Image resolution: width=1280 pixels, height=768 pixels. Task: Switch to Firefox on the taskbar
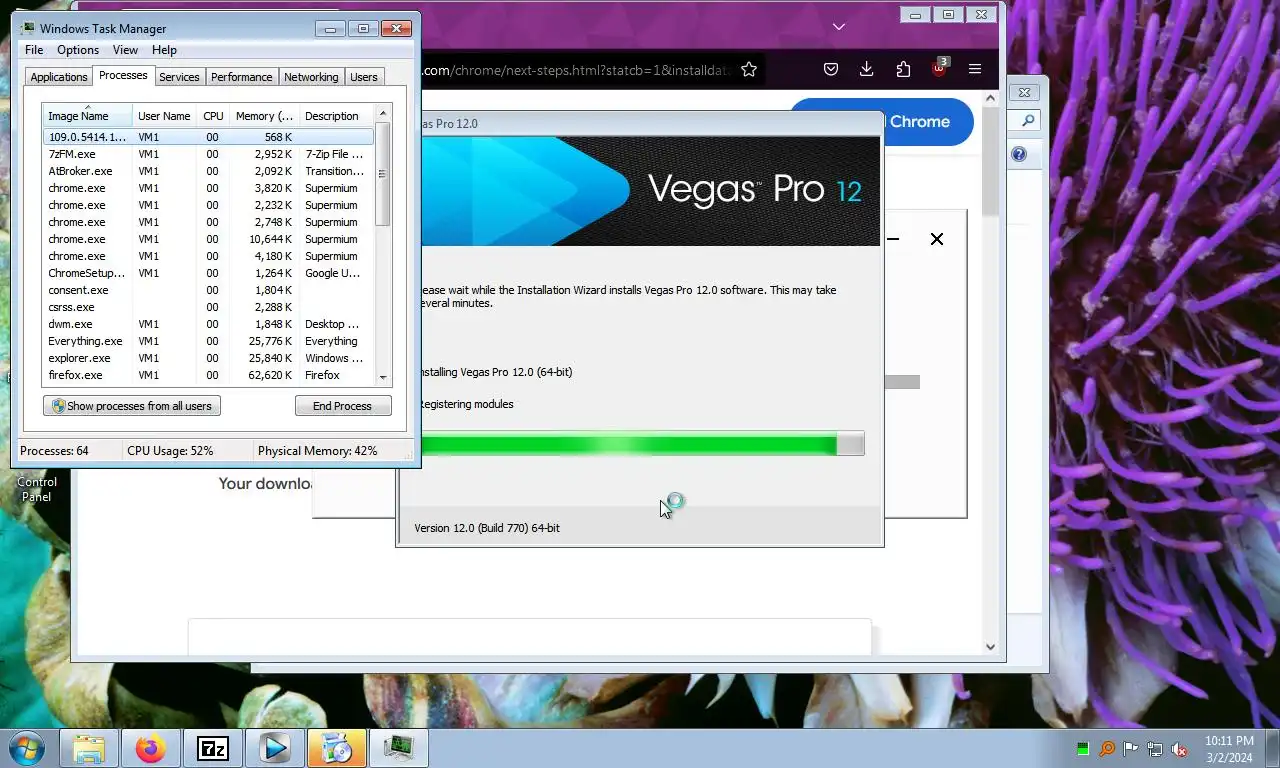pyautogui.click(x=151, y=748)
